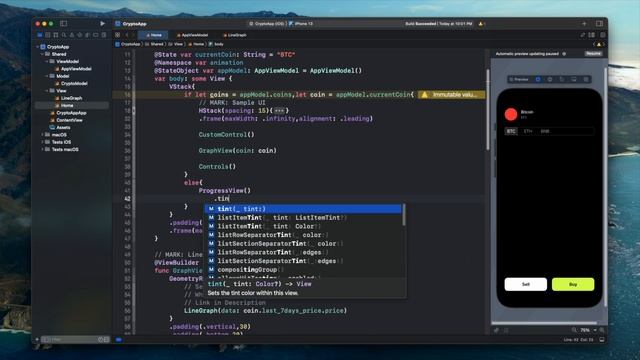Screen dimensions: 640x360
Task: Expand the macOS folder
Action: point(42,135)
